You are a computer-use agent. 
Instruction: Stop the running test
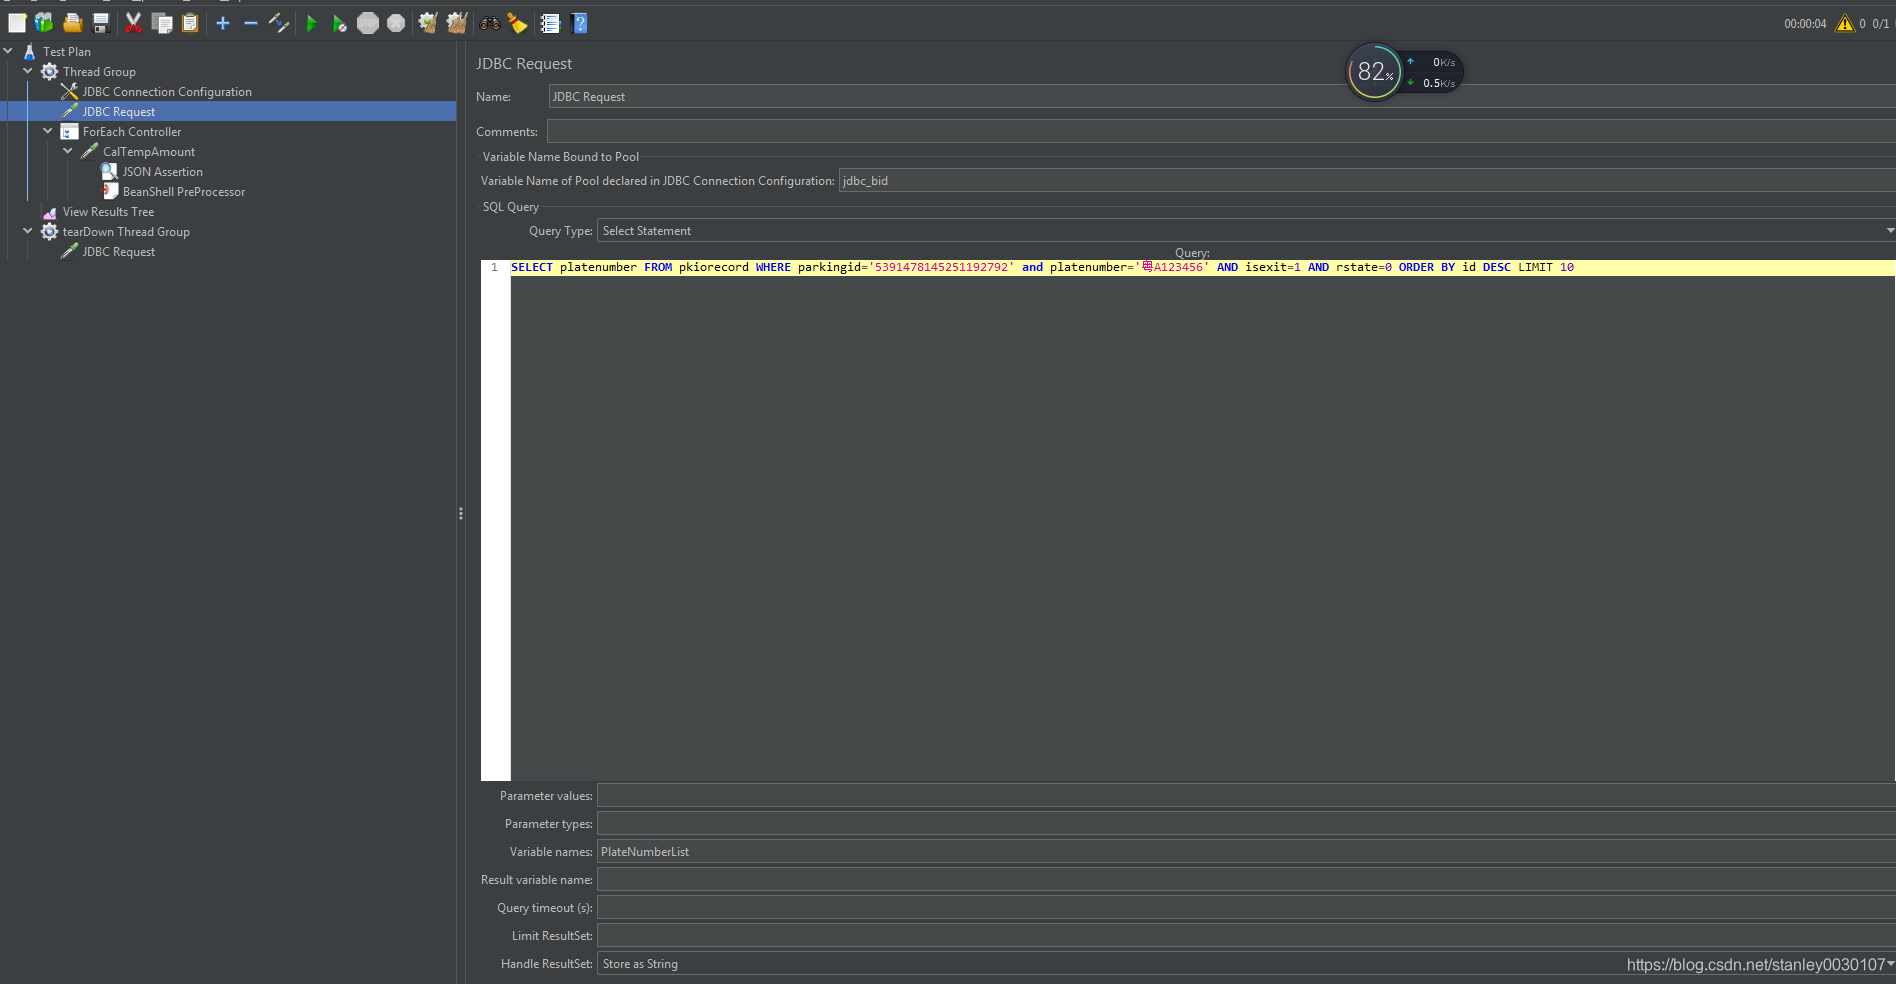tap(367, 23)
